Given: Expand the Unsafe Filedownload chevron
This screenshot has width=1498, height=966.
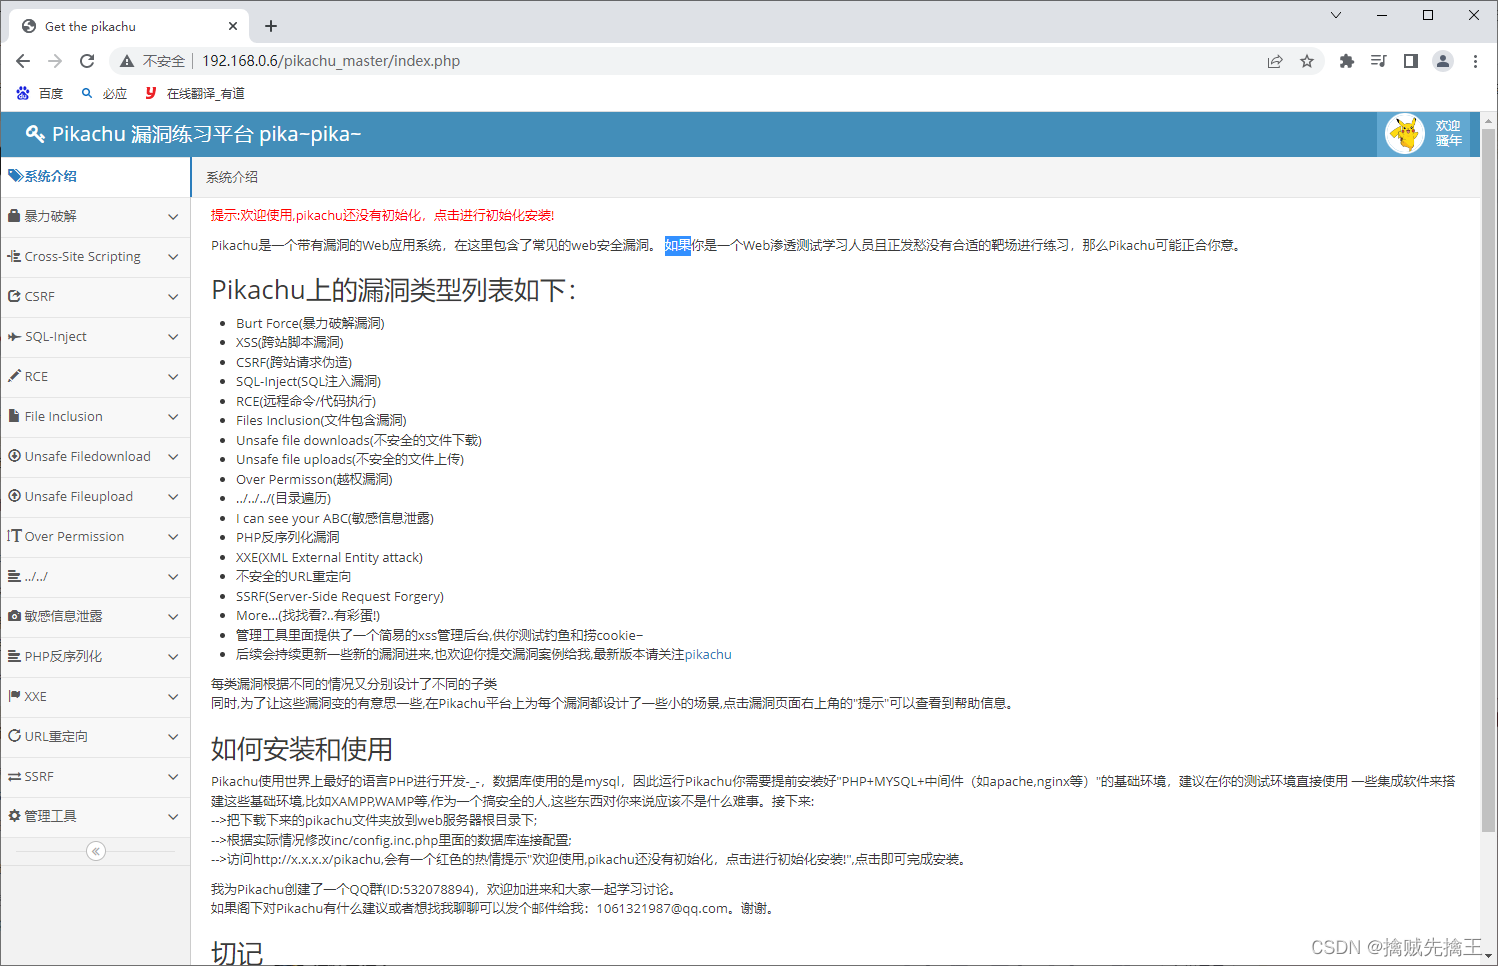Looking at the screenshot, I should pos(173,457).
